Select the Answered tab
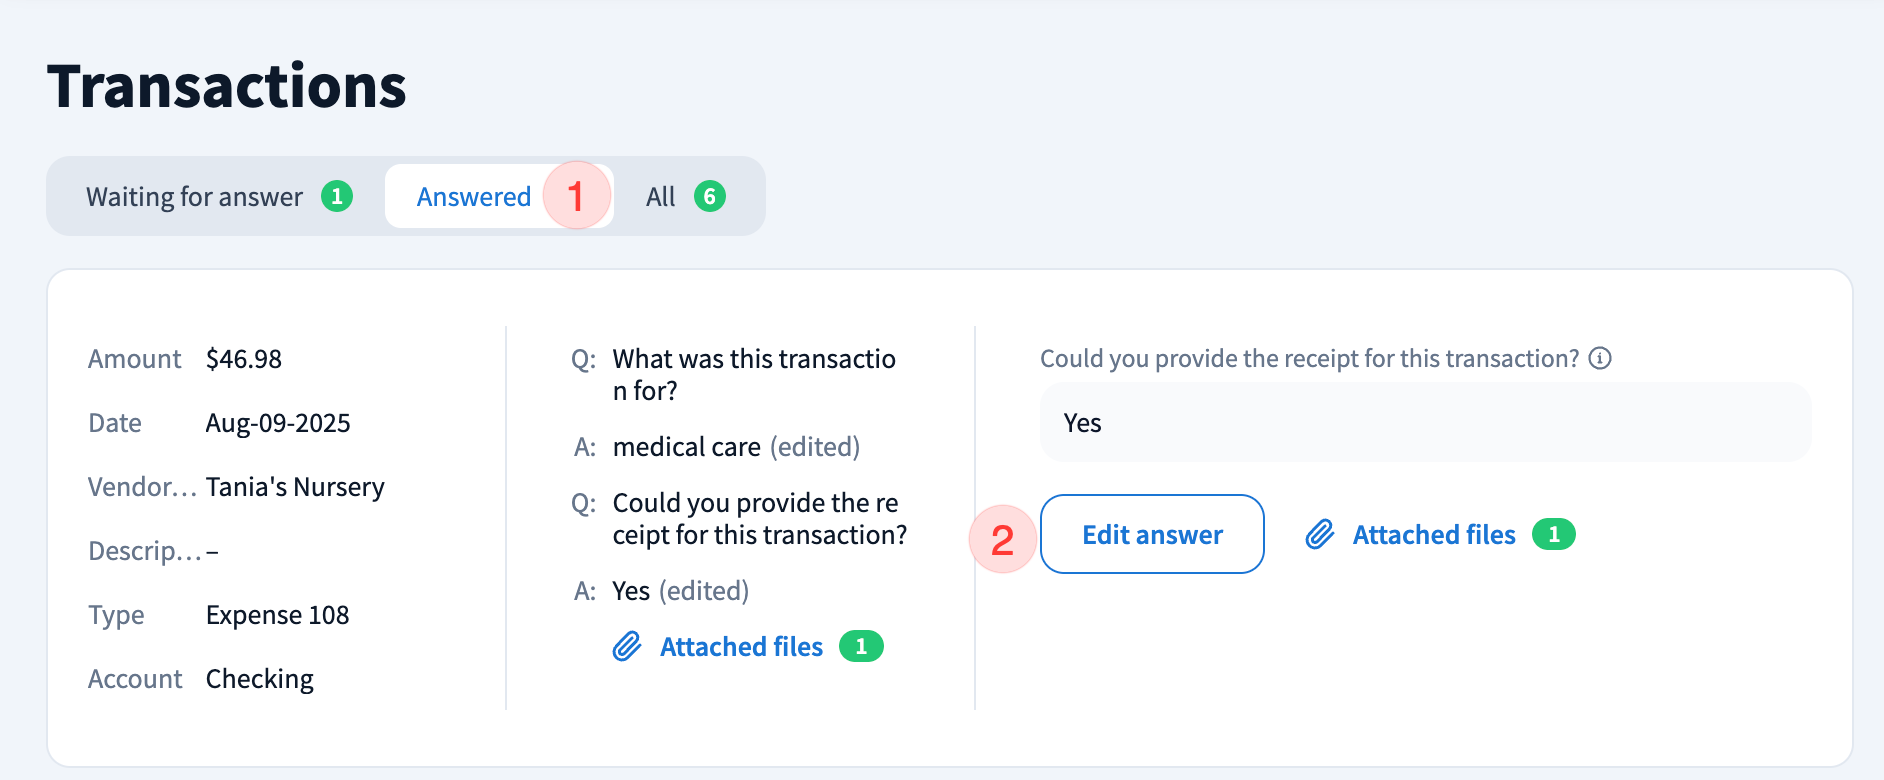Screen dimensions: 1884x780 tap(474, 197)
